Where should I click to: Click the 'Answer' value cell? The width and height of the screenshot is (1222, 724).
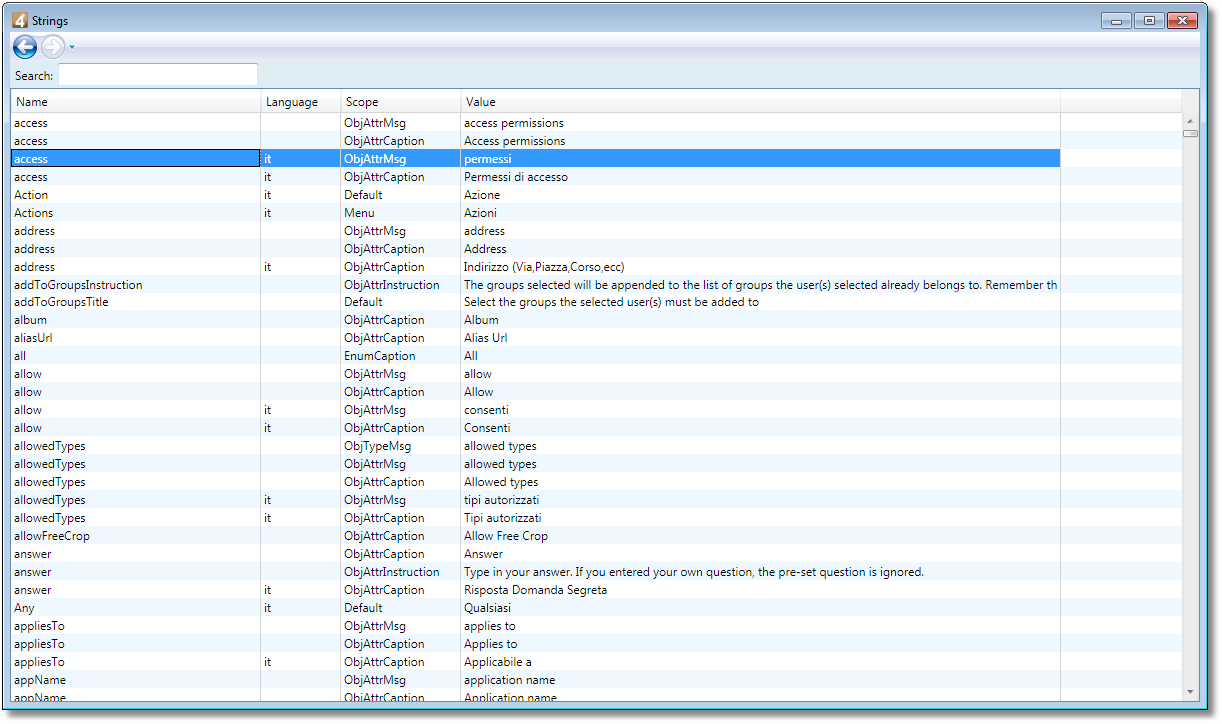pyautogui.click(x=760, y=554)
